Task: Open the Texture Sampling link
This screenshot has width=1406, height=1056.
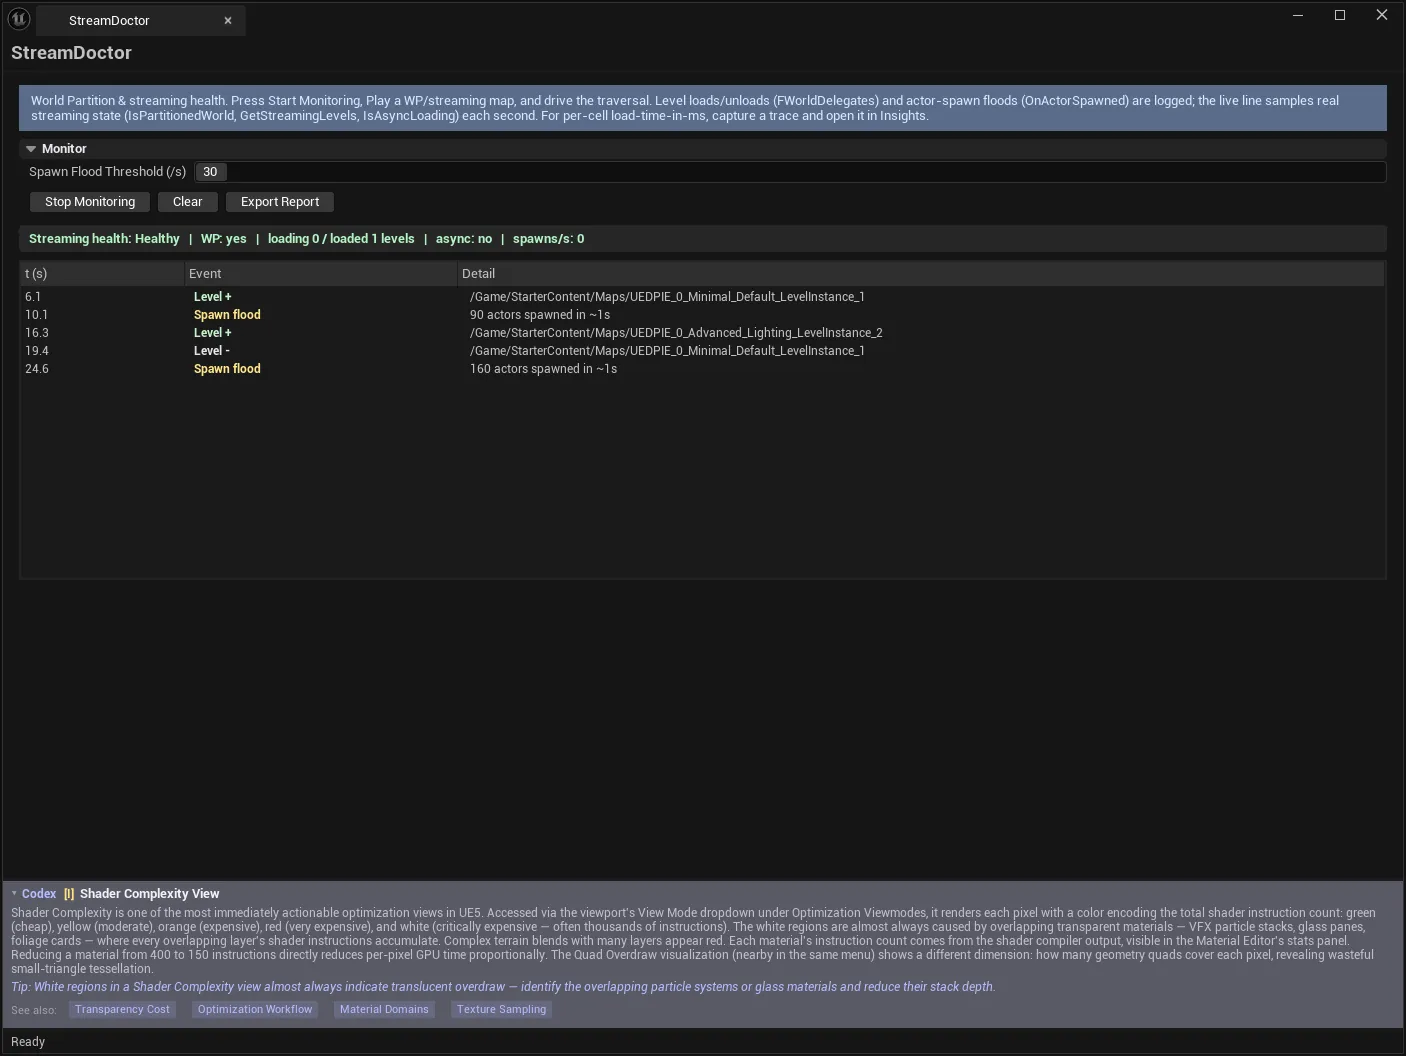Action: pyautogui.click(x=501, y=1010)
